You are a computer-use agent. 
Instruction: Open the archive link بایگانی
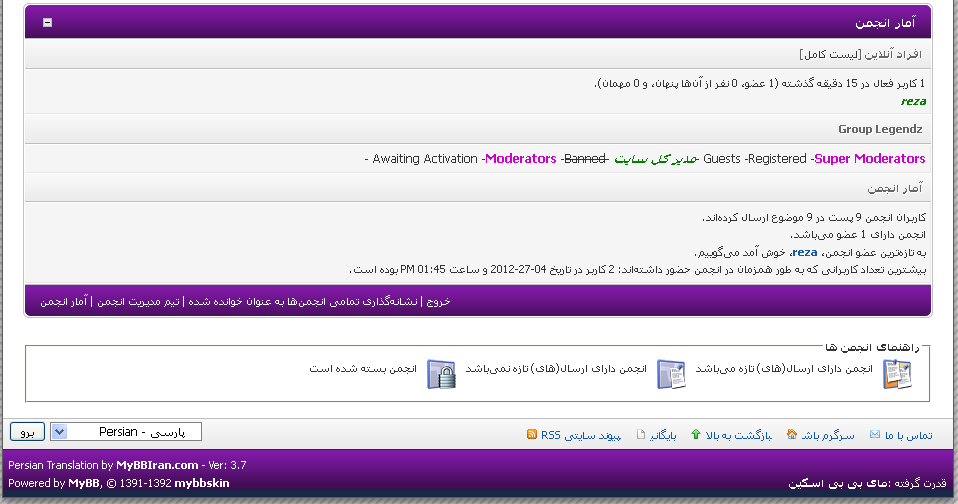click(x=663, y=436)
